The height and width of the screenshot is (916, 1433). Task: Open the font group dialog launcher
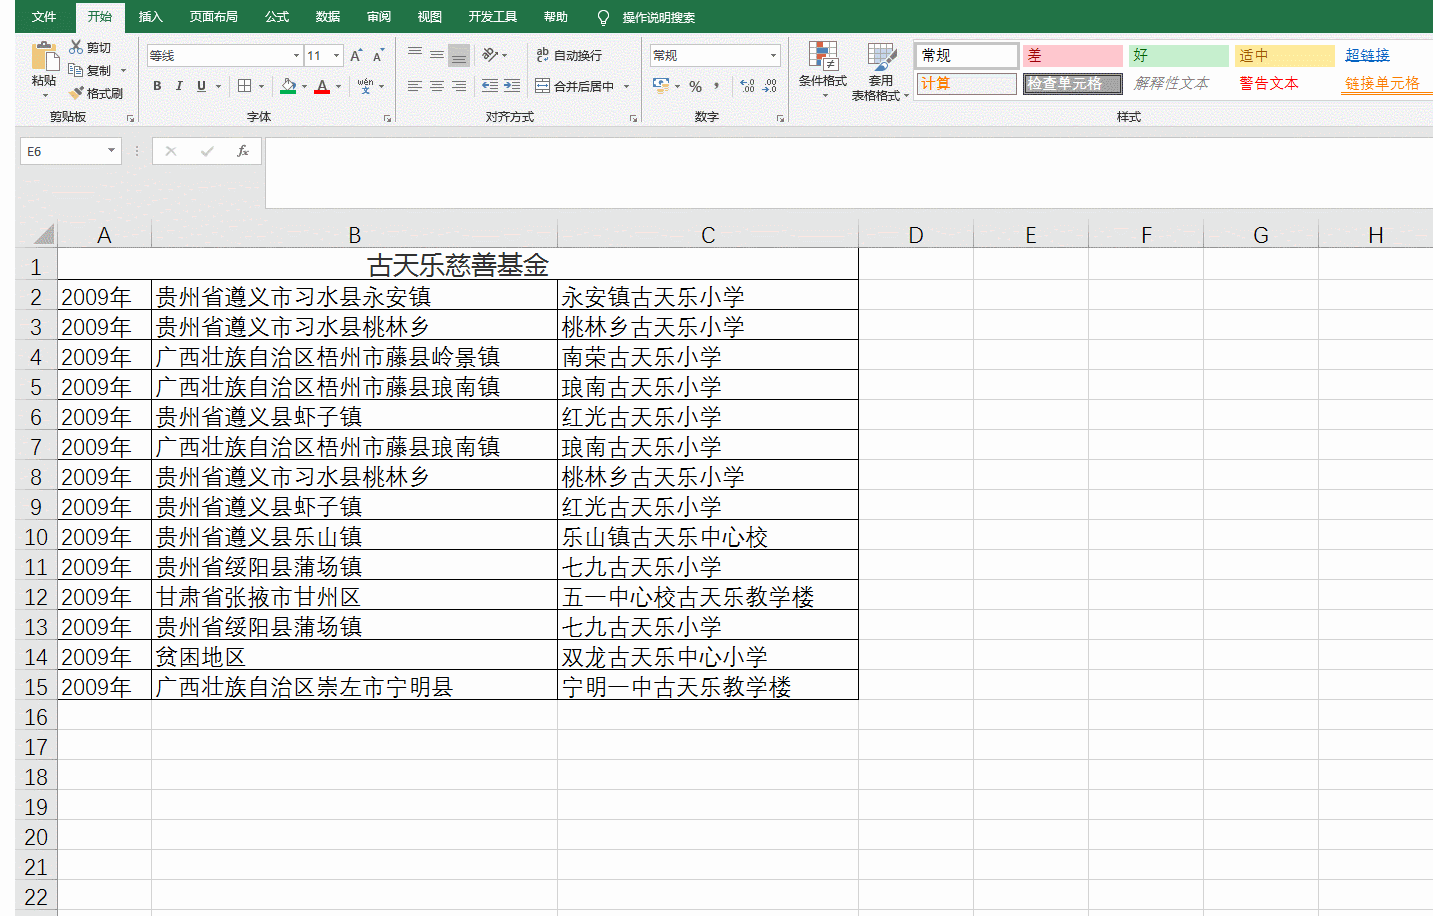click(387, 118)
